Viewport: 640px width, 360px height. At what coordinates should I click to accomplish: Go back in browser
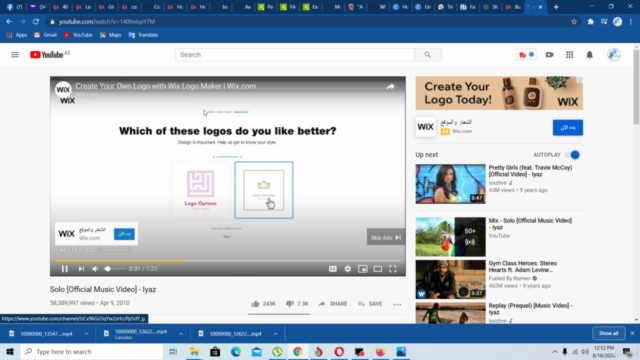point(9,22)
